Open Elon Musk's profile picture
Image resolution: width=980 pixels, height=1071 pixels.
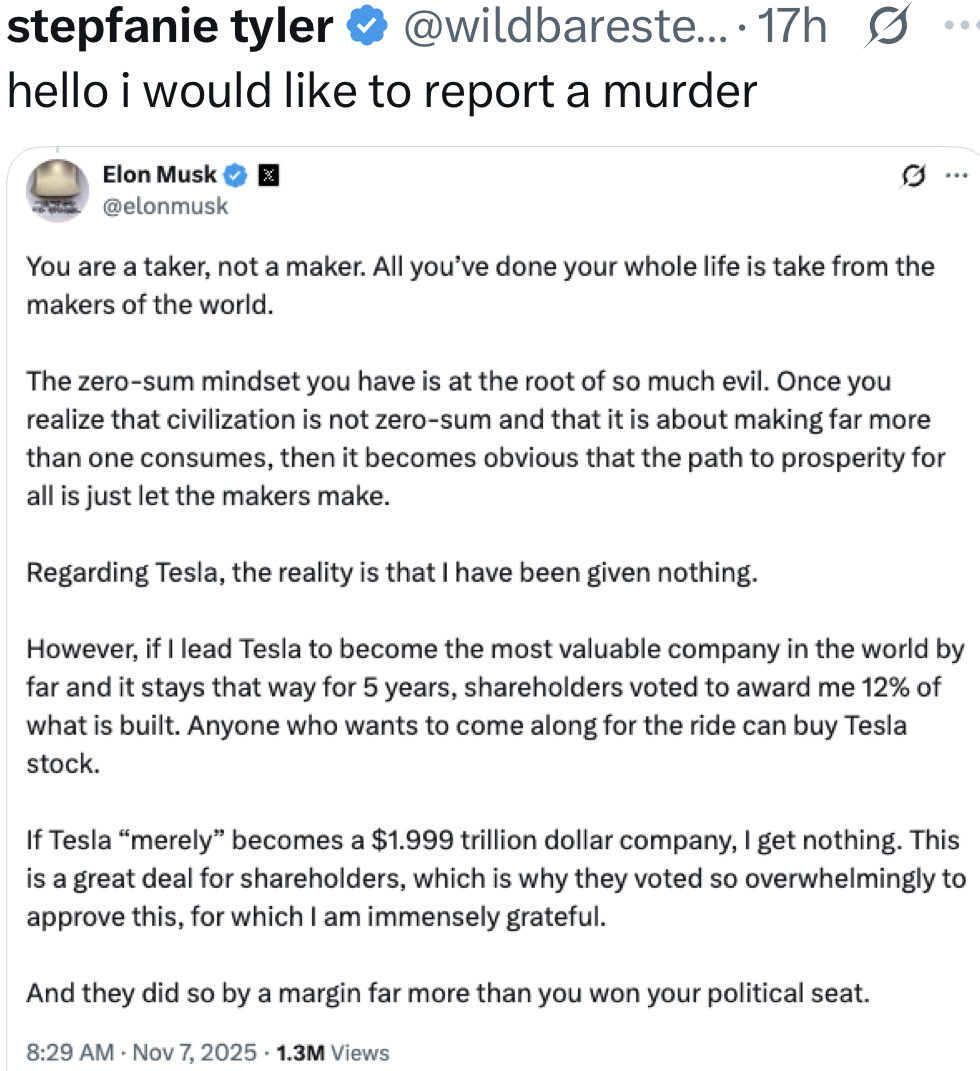pos(56,189)
